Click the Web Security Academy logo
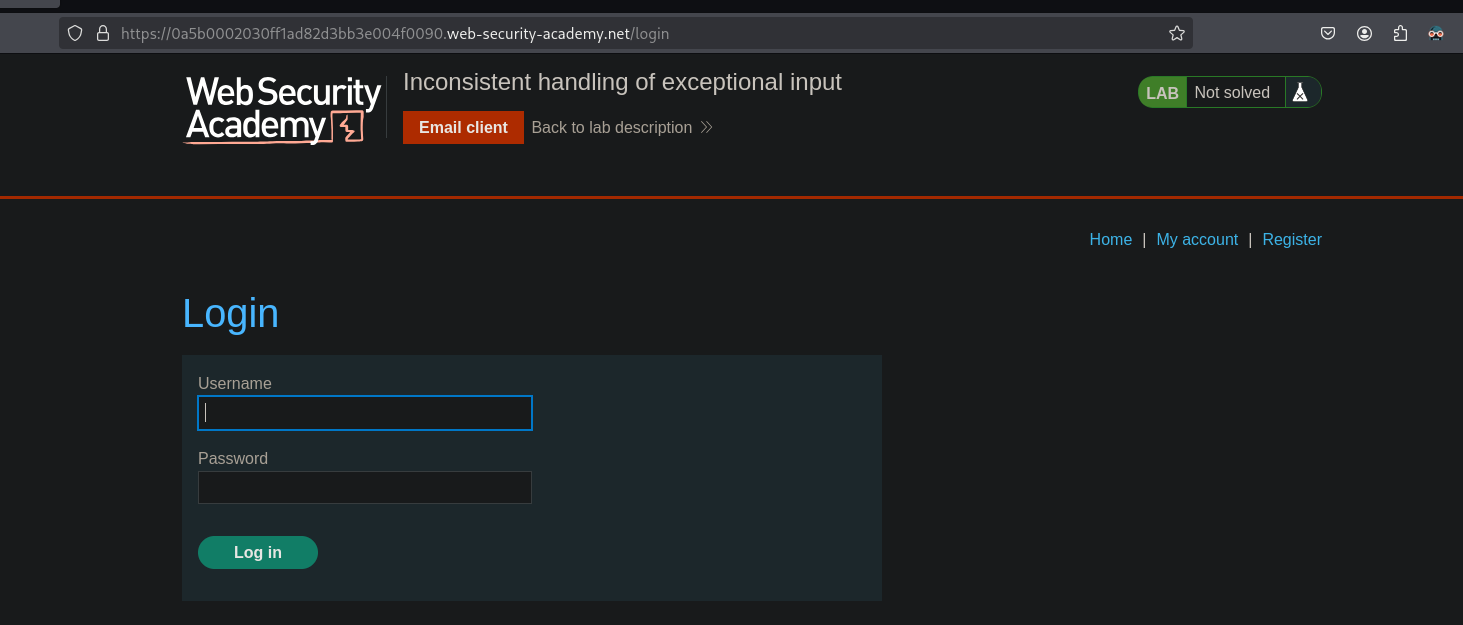The width and height of the screenshot is (1463, 625). 284,109
